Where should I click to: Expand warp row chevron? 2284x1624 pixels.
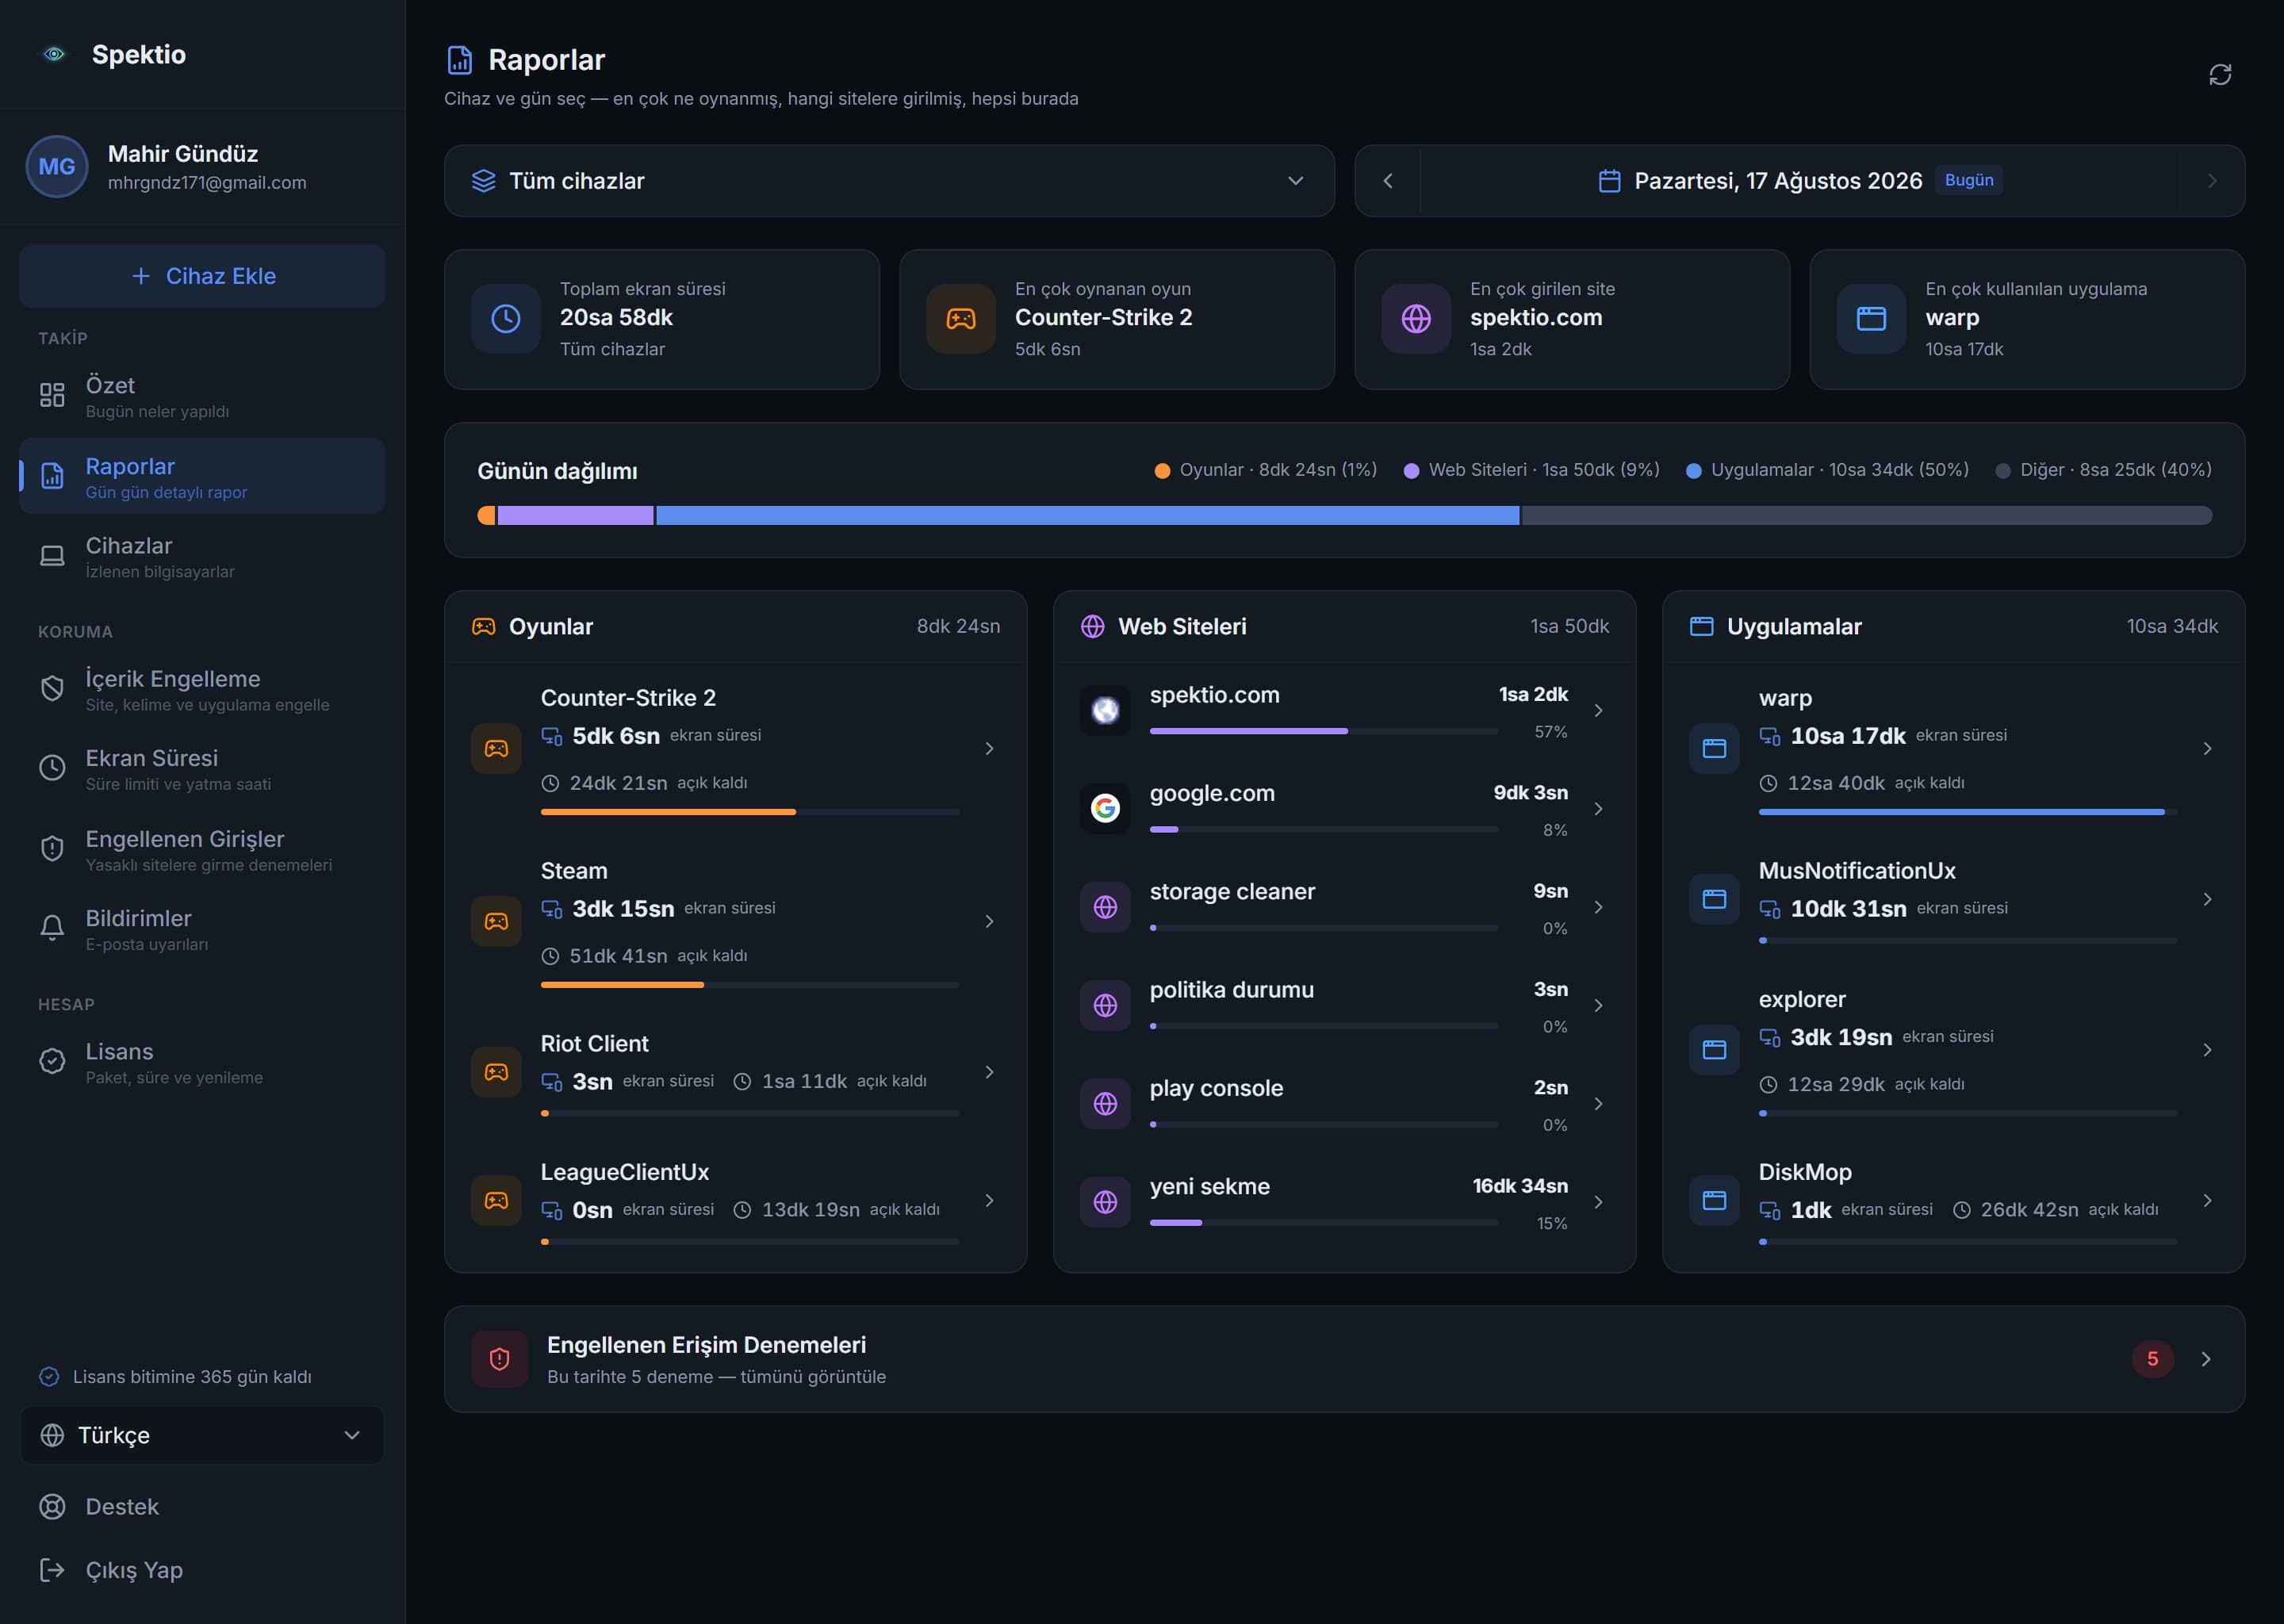point(2207,748)
